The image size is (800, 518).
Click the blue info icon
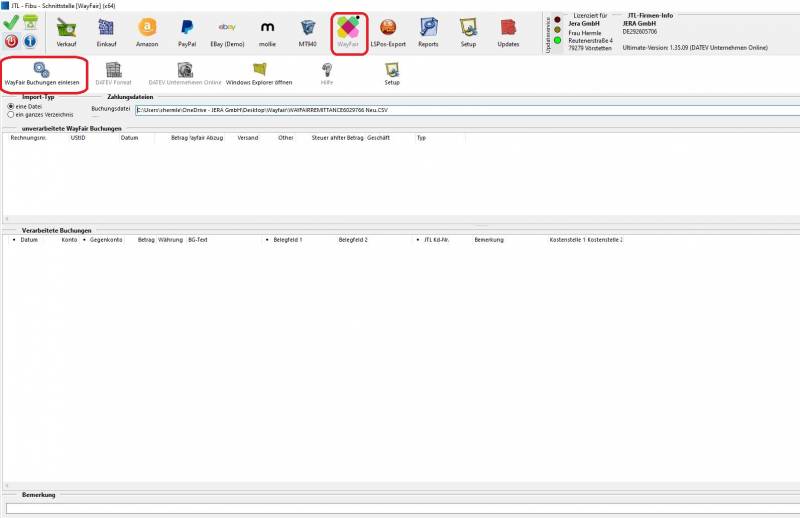pyautogui.click(x=30, y=41)
